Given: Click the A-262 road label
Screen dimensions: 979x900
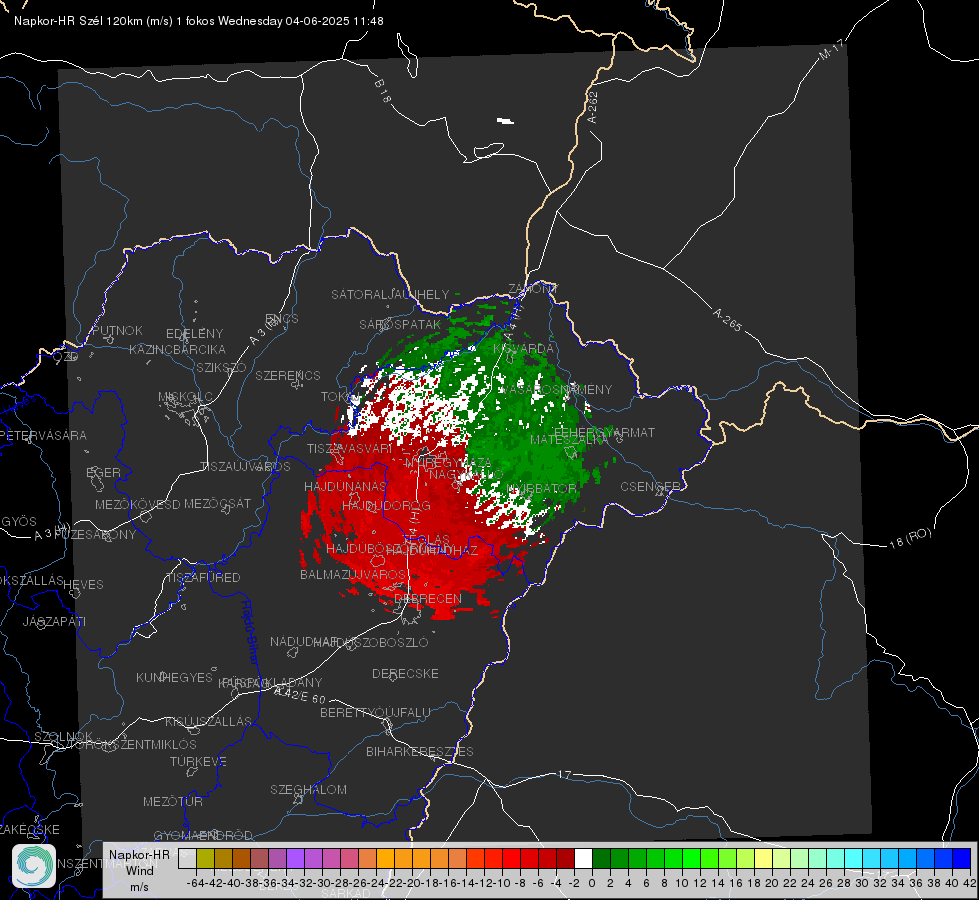Looking at the screenshot, I should pos(593,107).
